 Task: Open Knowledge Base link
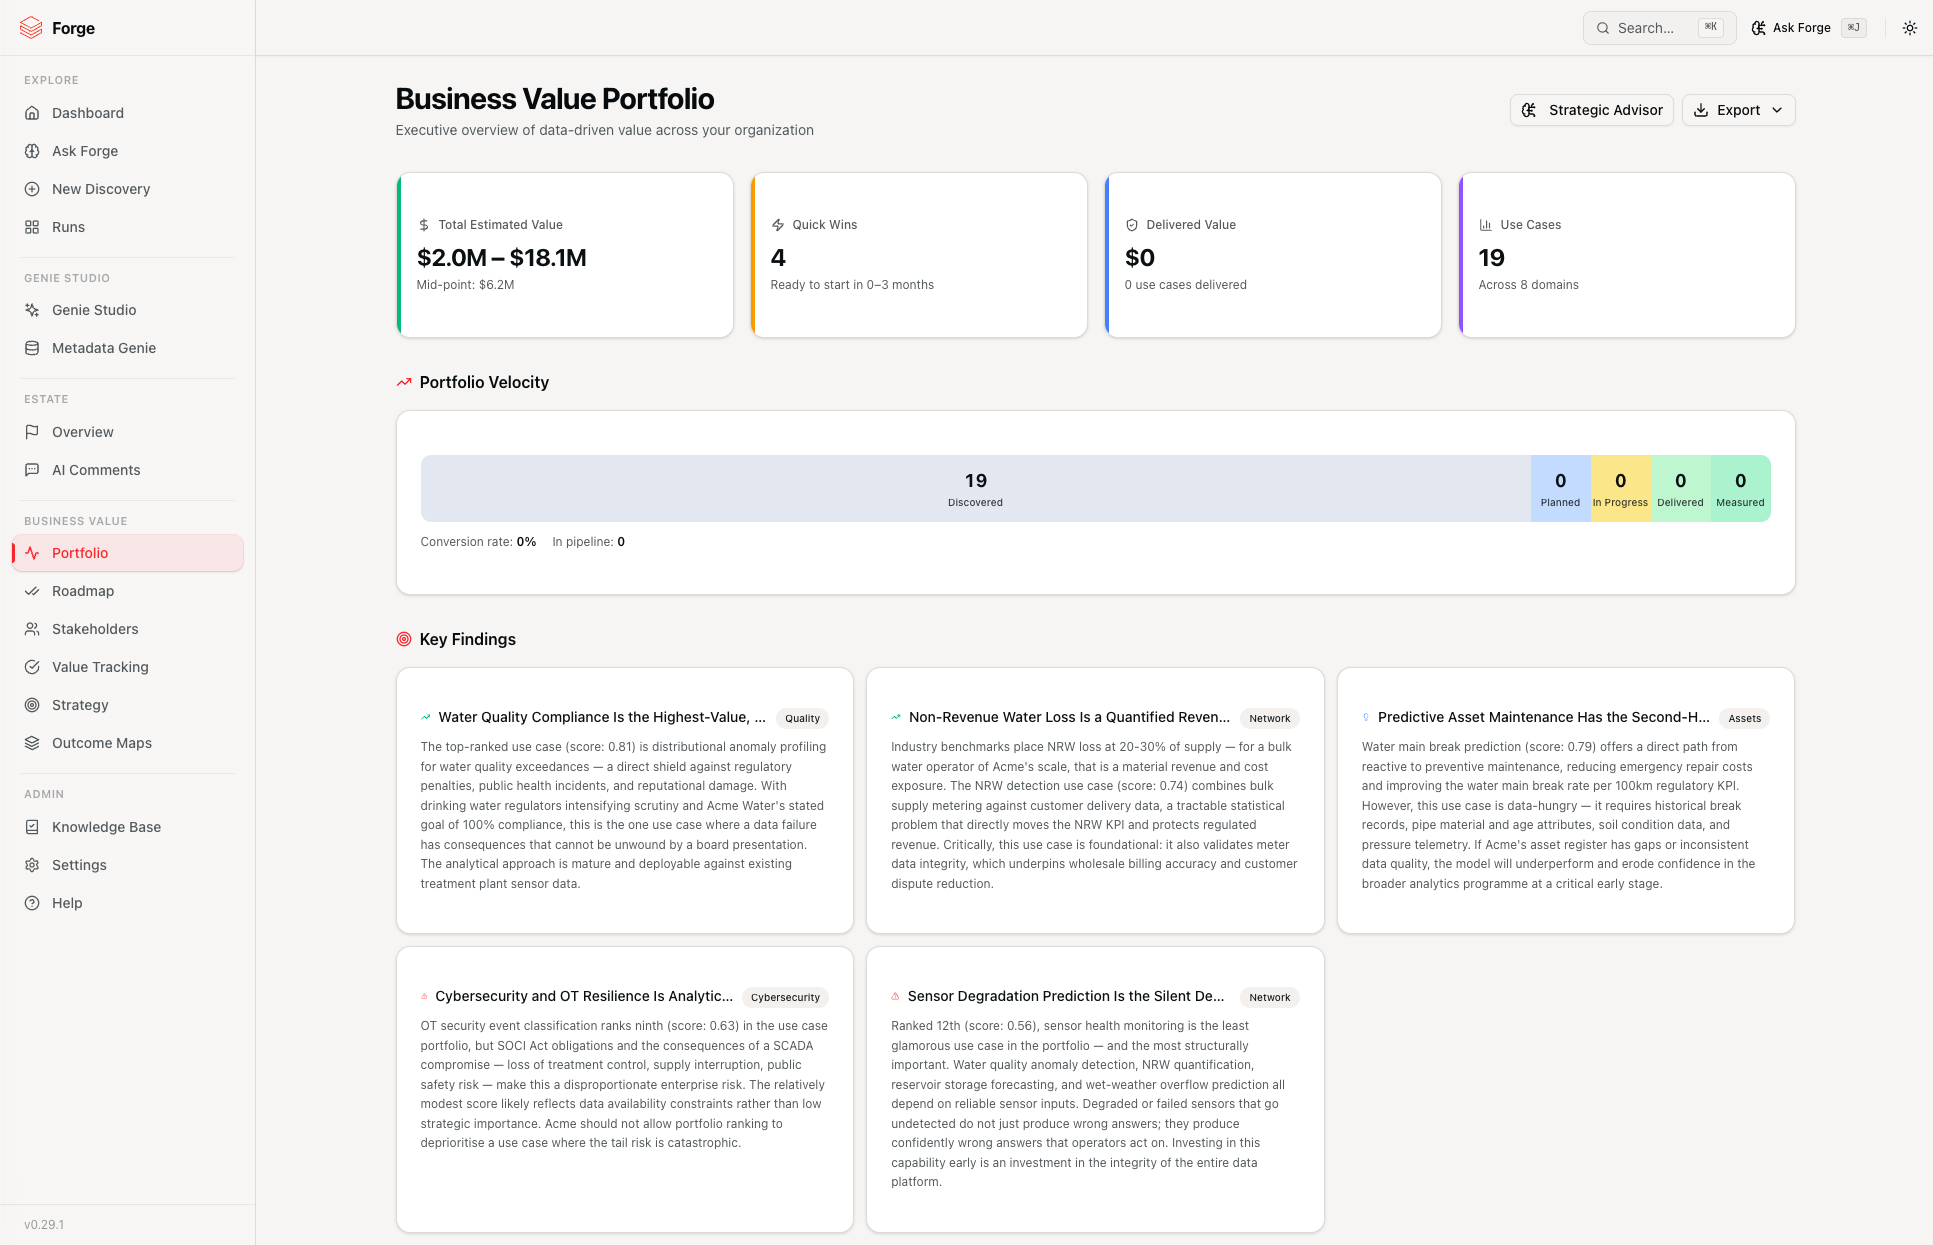pos(128,827)
